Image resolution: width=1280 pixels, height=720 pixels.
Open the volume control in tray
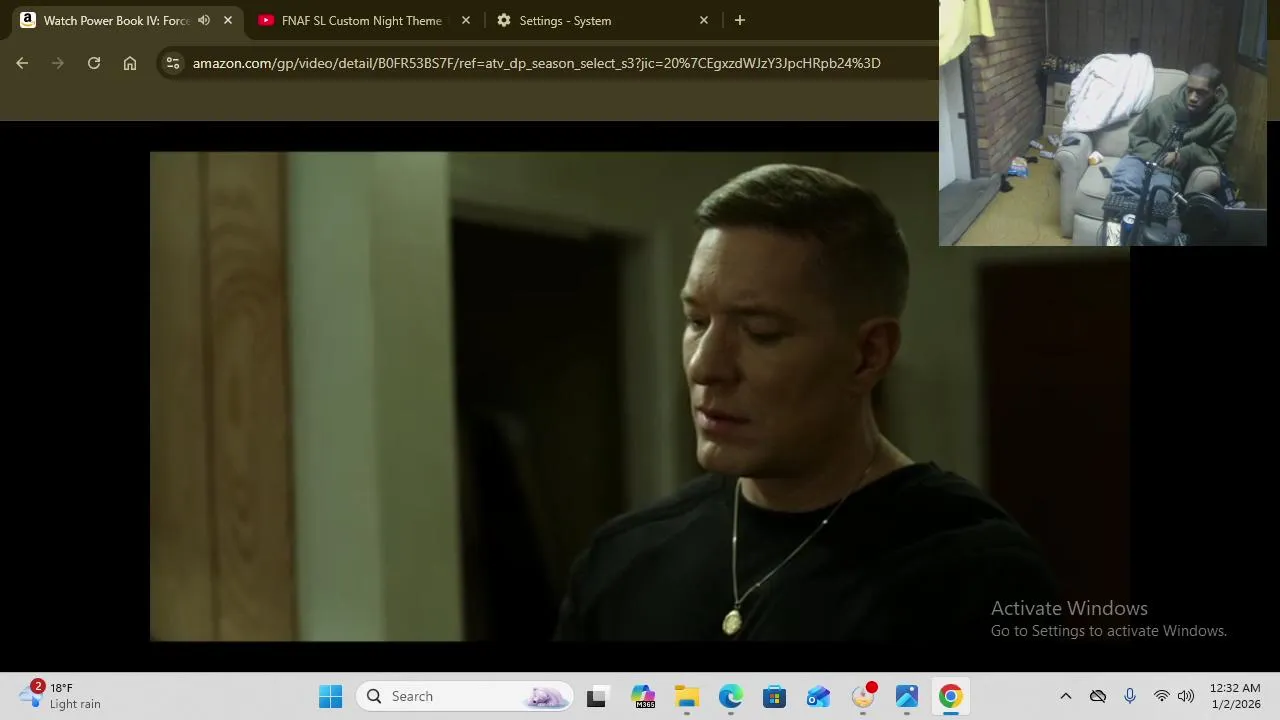coord(1186,696)
